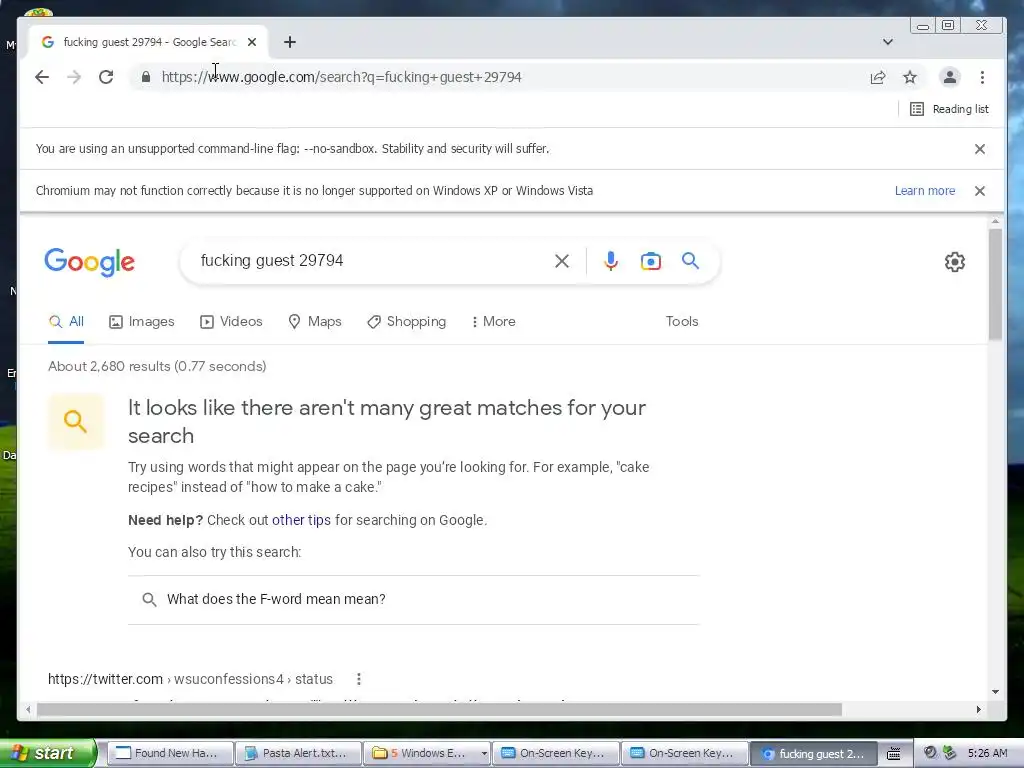Screen dimensions: 1024x768
Task: Click the keyboard icon in taskbar
Action: click(893, 754)
